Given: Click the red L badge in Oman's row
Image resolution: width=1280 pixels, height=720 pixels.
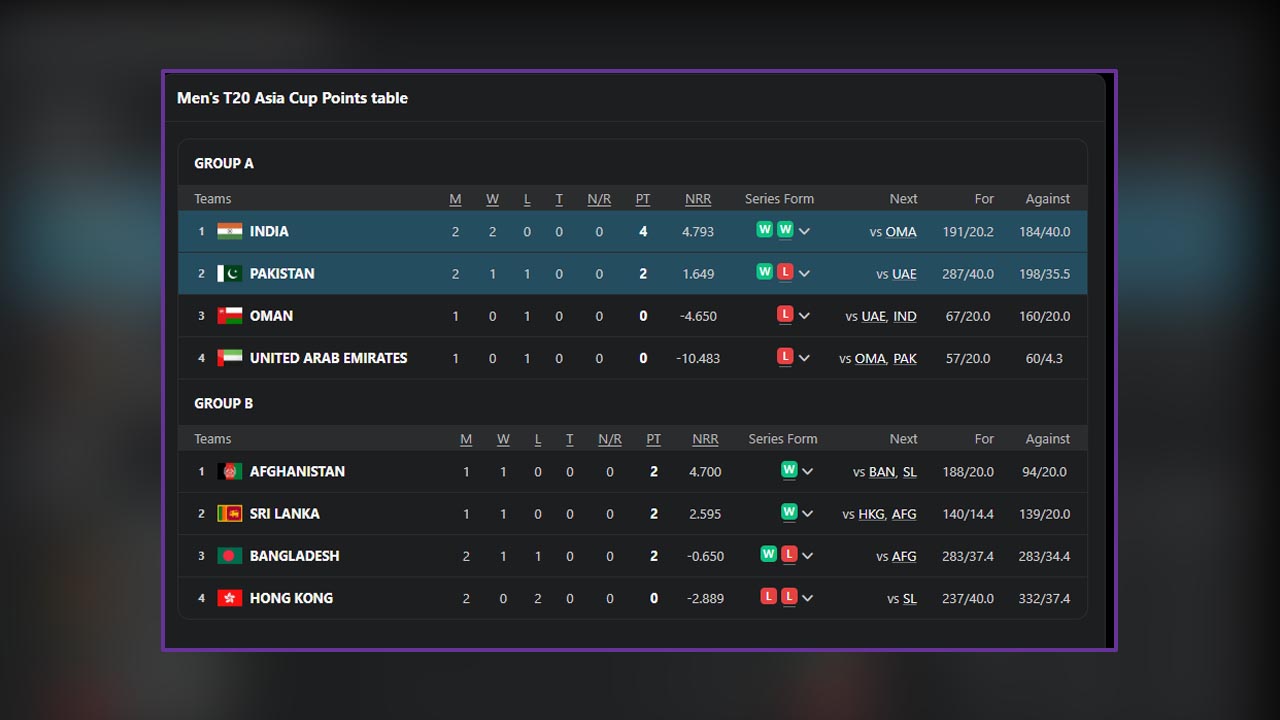Looking at the screenshot, I should (785, 315).
